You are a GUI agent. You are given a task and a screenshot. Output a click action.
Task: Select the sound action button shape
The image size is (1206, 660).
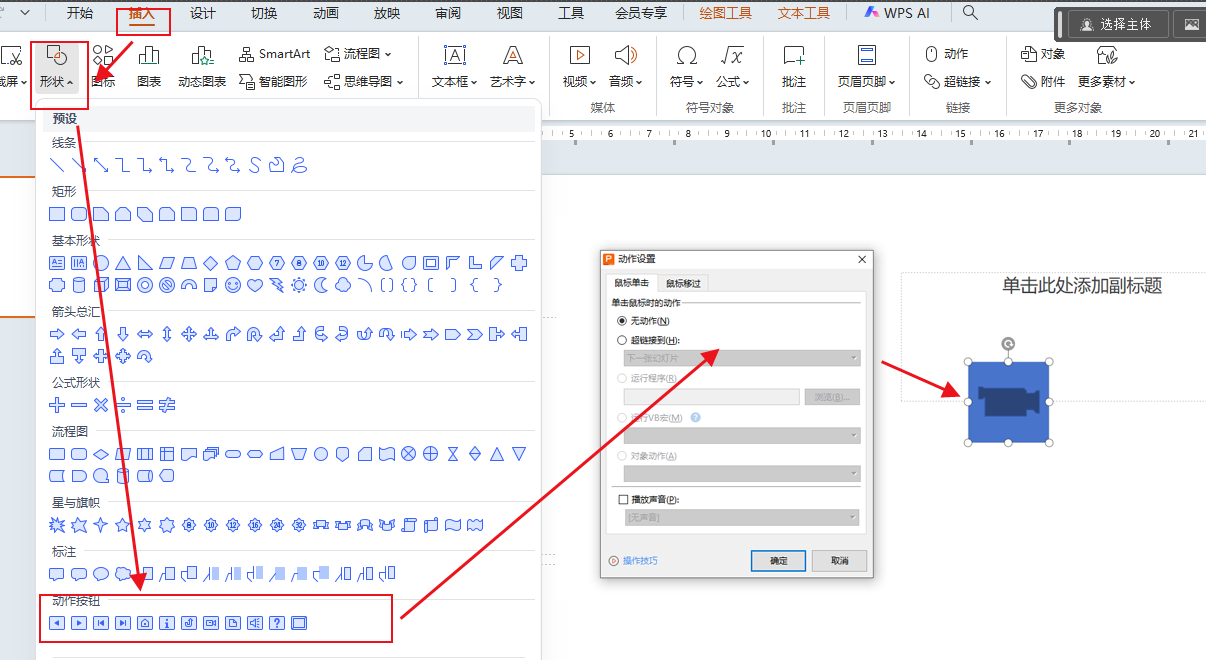pyautogui.click(x=255, y=623)
